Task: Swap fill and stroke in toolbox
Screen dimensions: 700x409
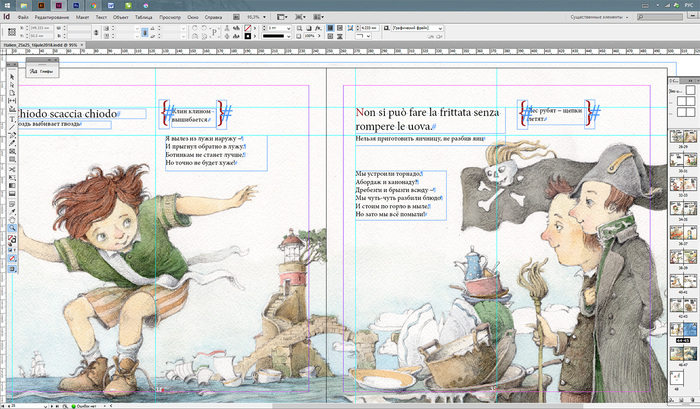Action: (16, 238)
